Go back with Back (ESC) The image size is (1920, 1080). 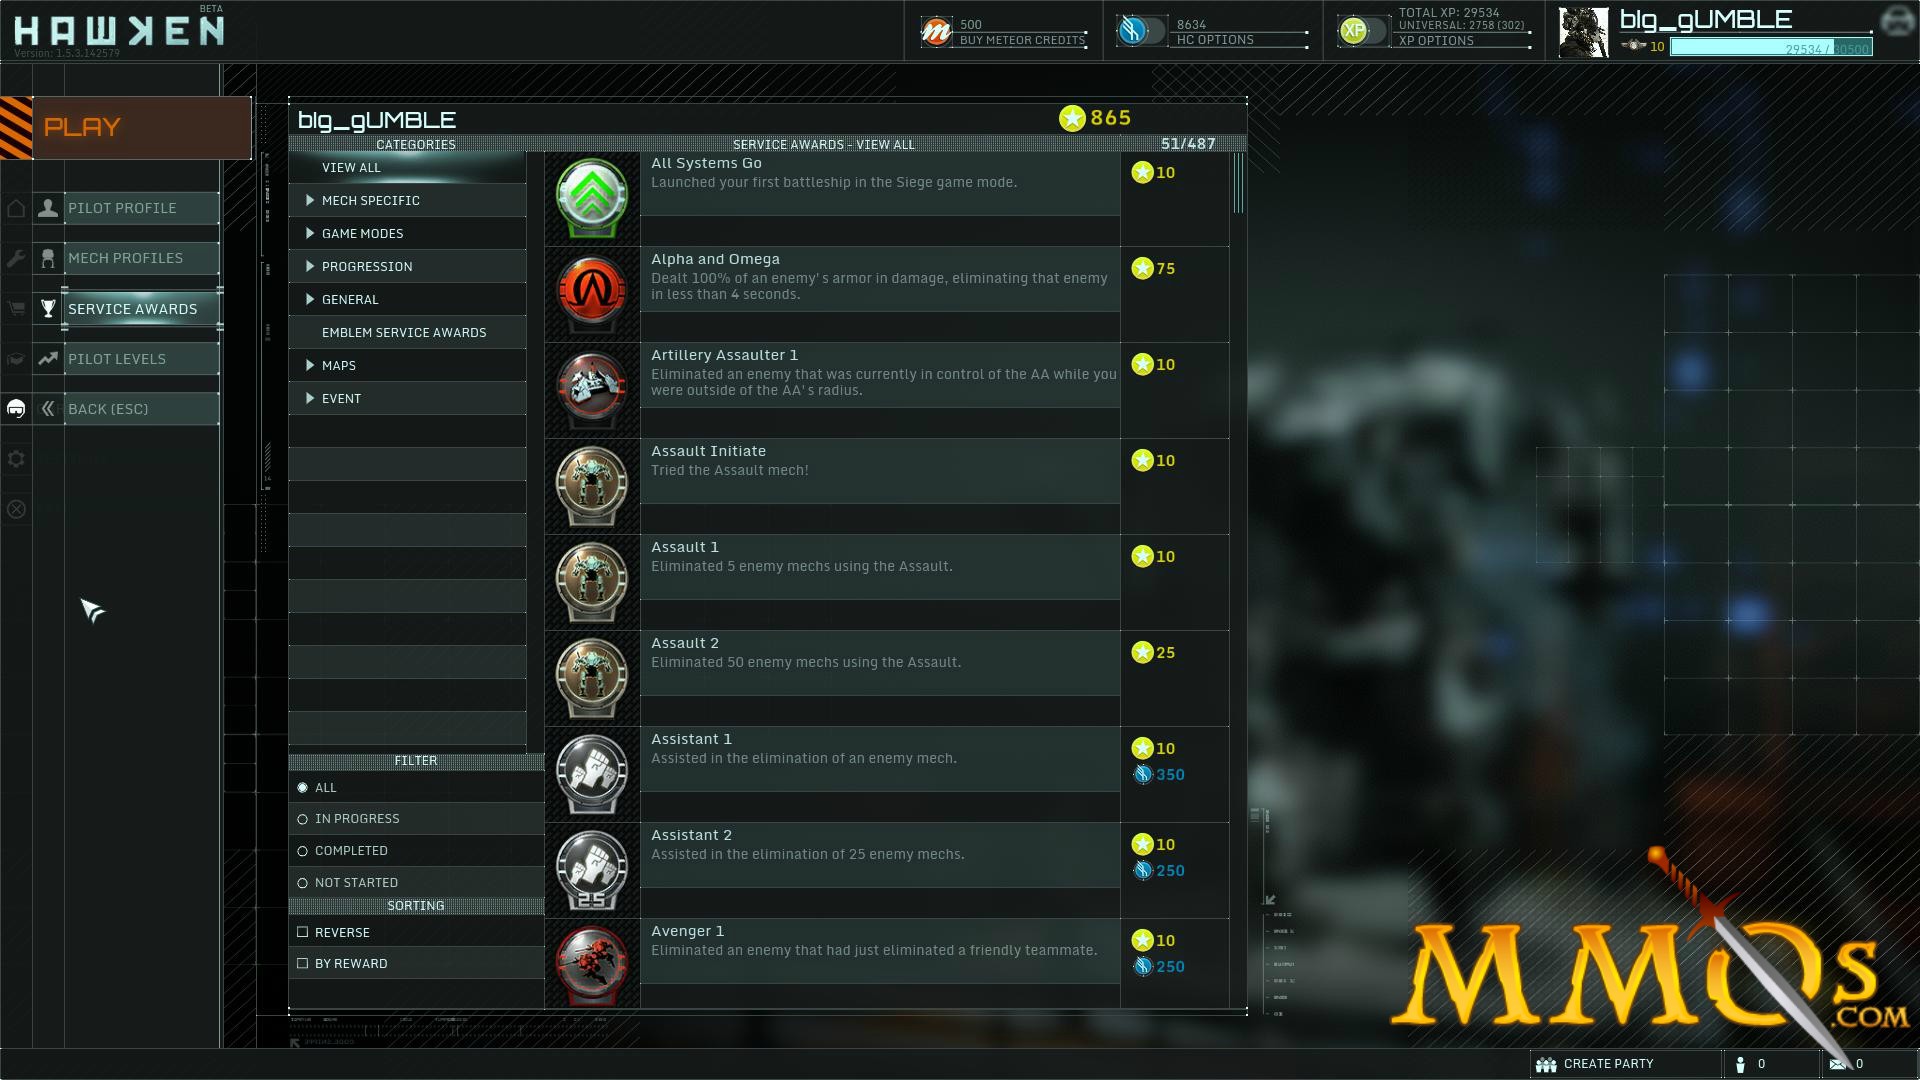pos(141,408)
